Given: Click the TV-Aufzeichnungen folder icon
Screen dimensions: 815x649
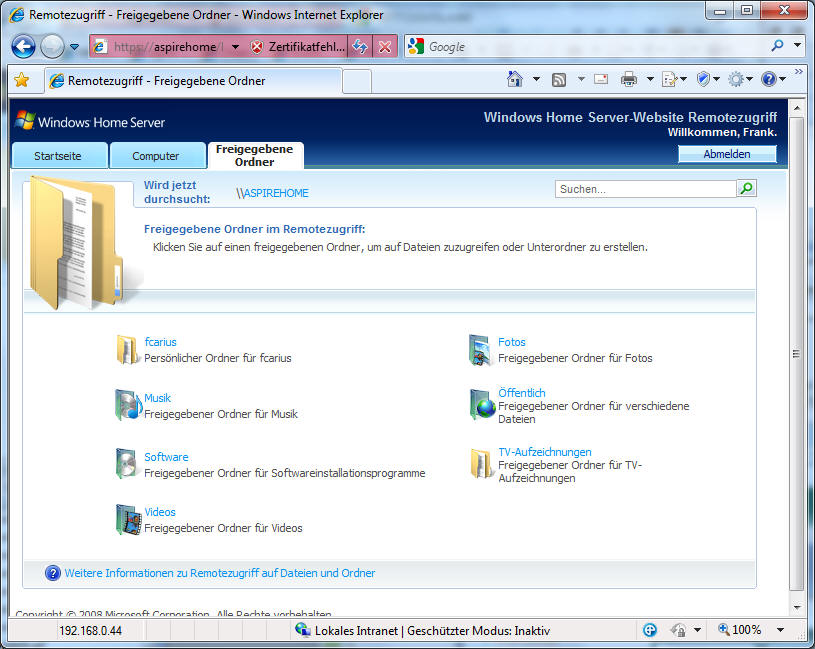Looking at the screenshot, I should tap(481, 463).
